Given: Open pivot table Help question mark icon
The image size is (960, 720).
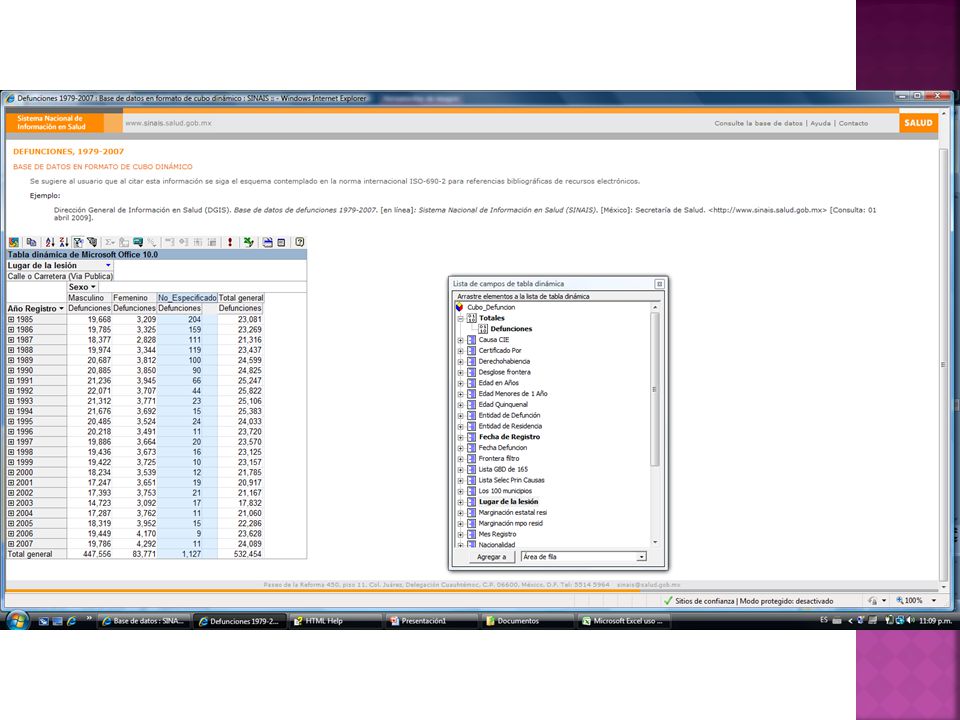Looking at the screenshot, I should pyautogui.click(x=299, y=242).
